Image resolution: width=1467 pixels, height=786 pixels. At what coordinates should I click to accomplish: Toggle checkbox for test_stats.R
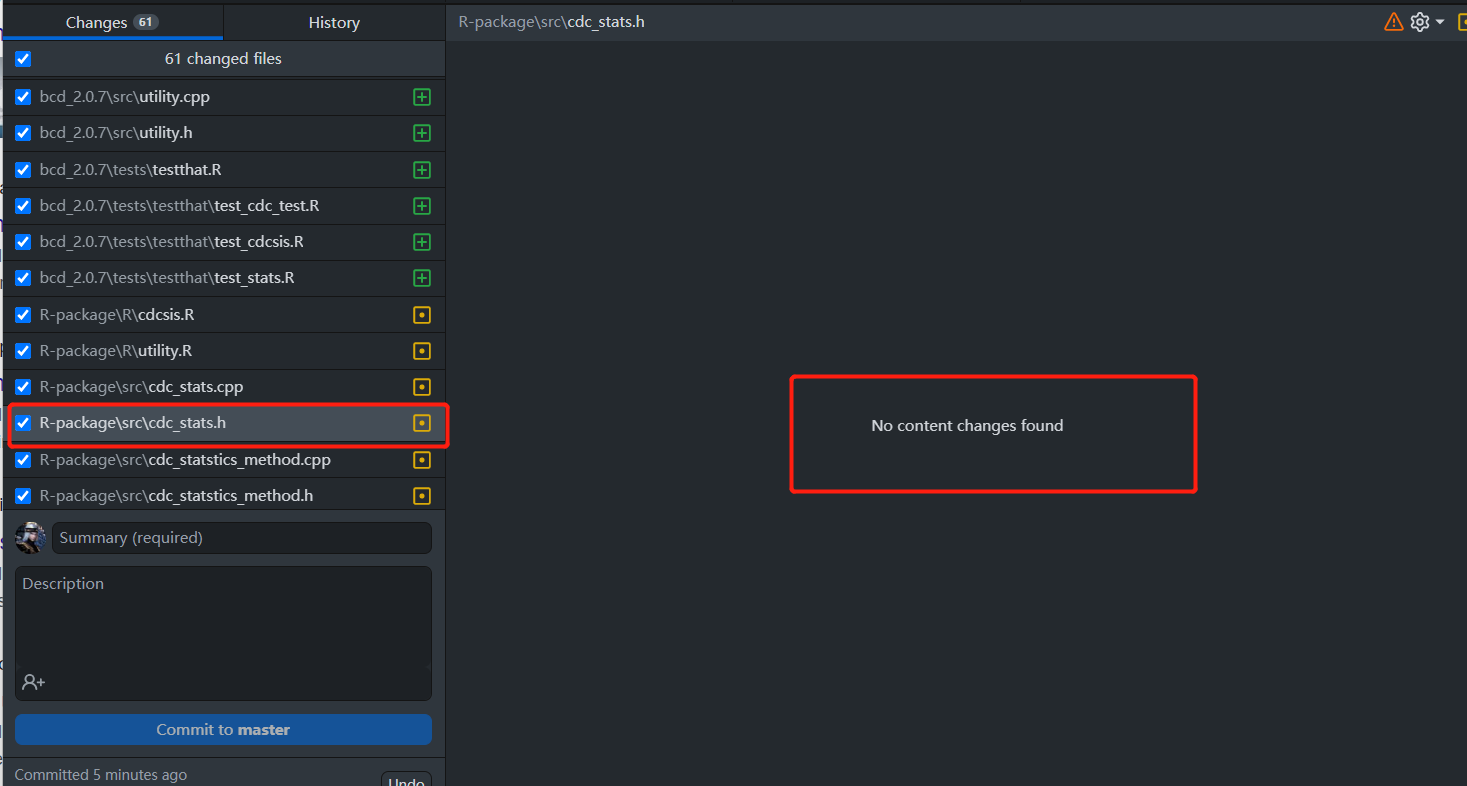(x=23, y=278)
